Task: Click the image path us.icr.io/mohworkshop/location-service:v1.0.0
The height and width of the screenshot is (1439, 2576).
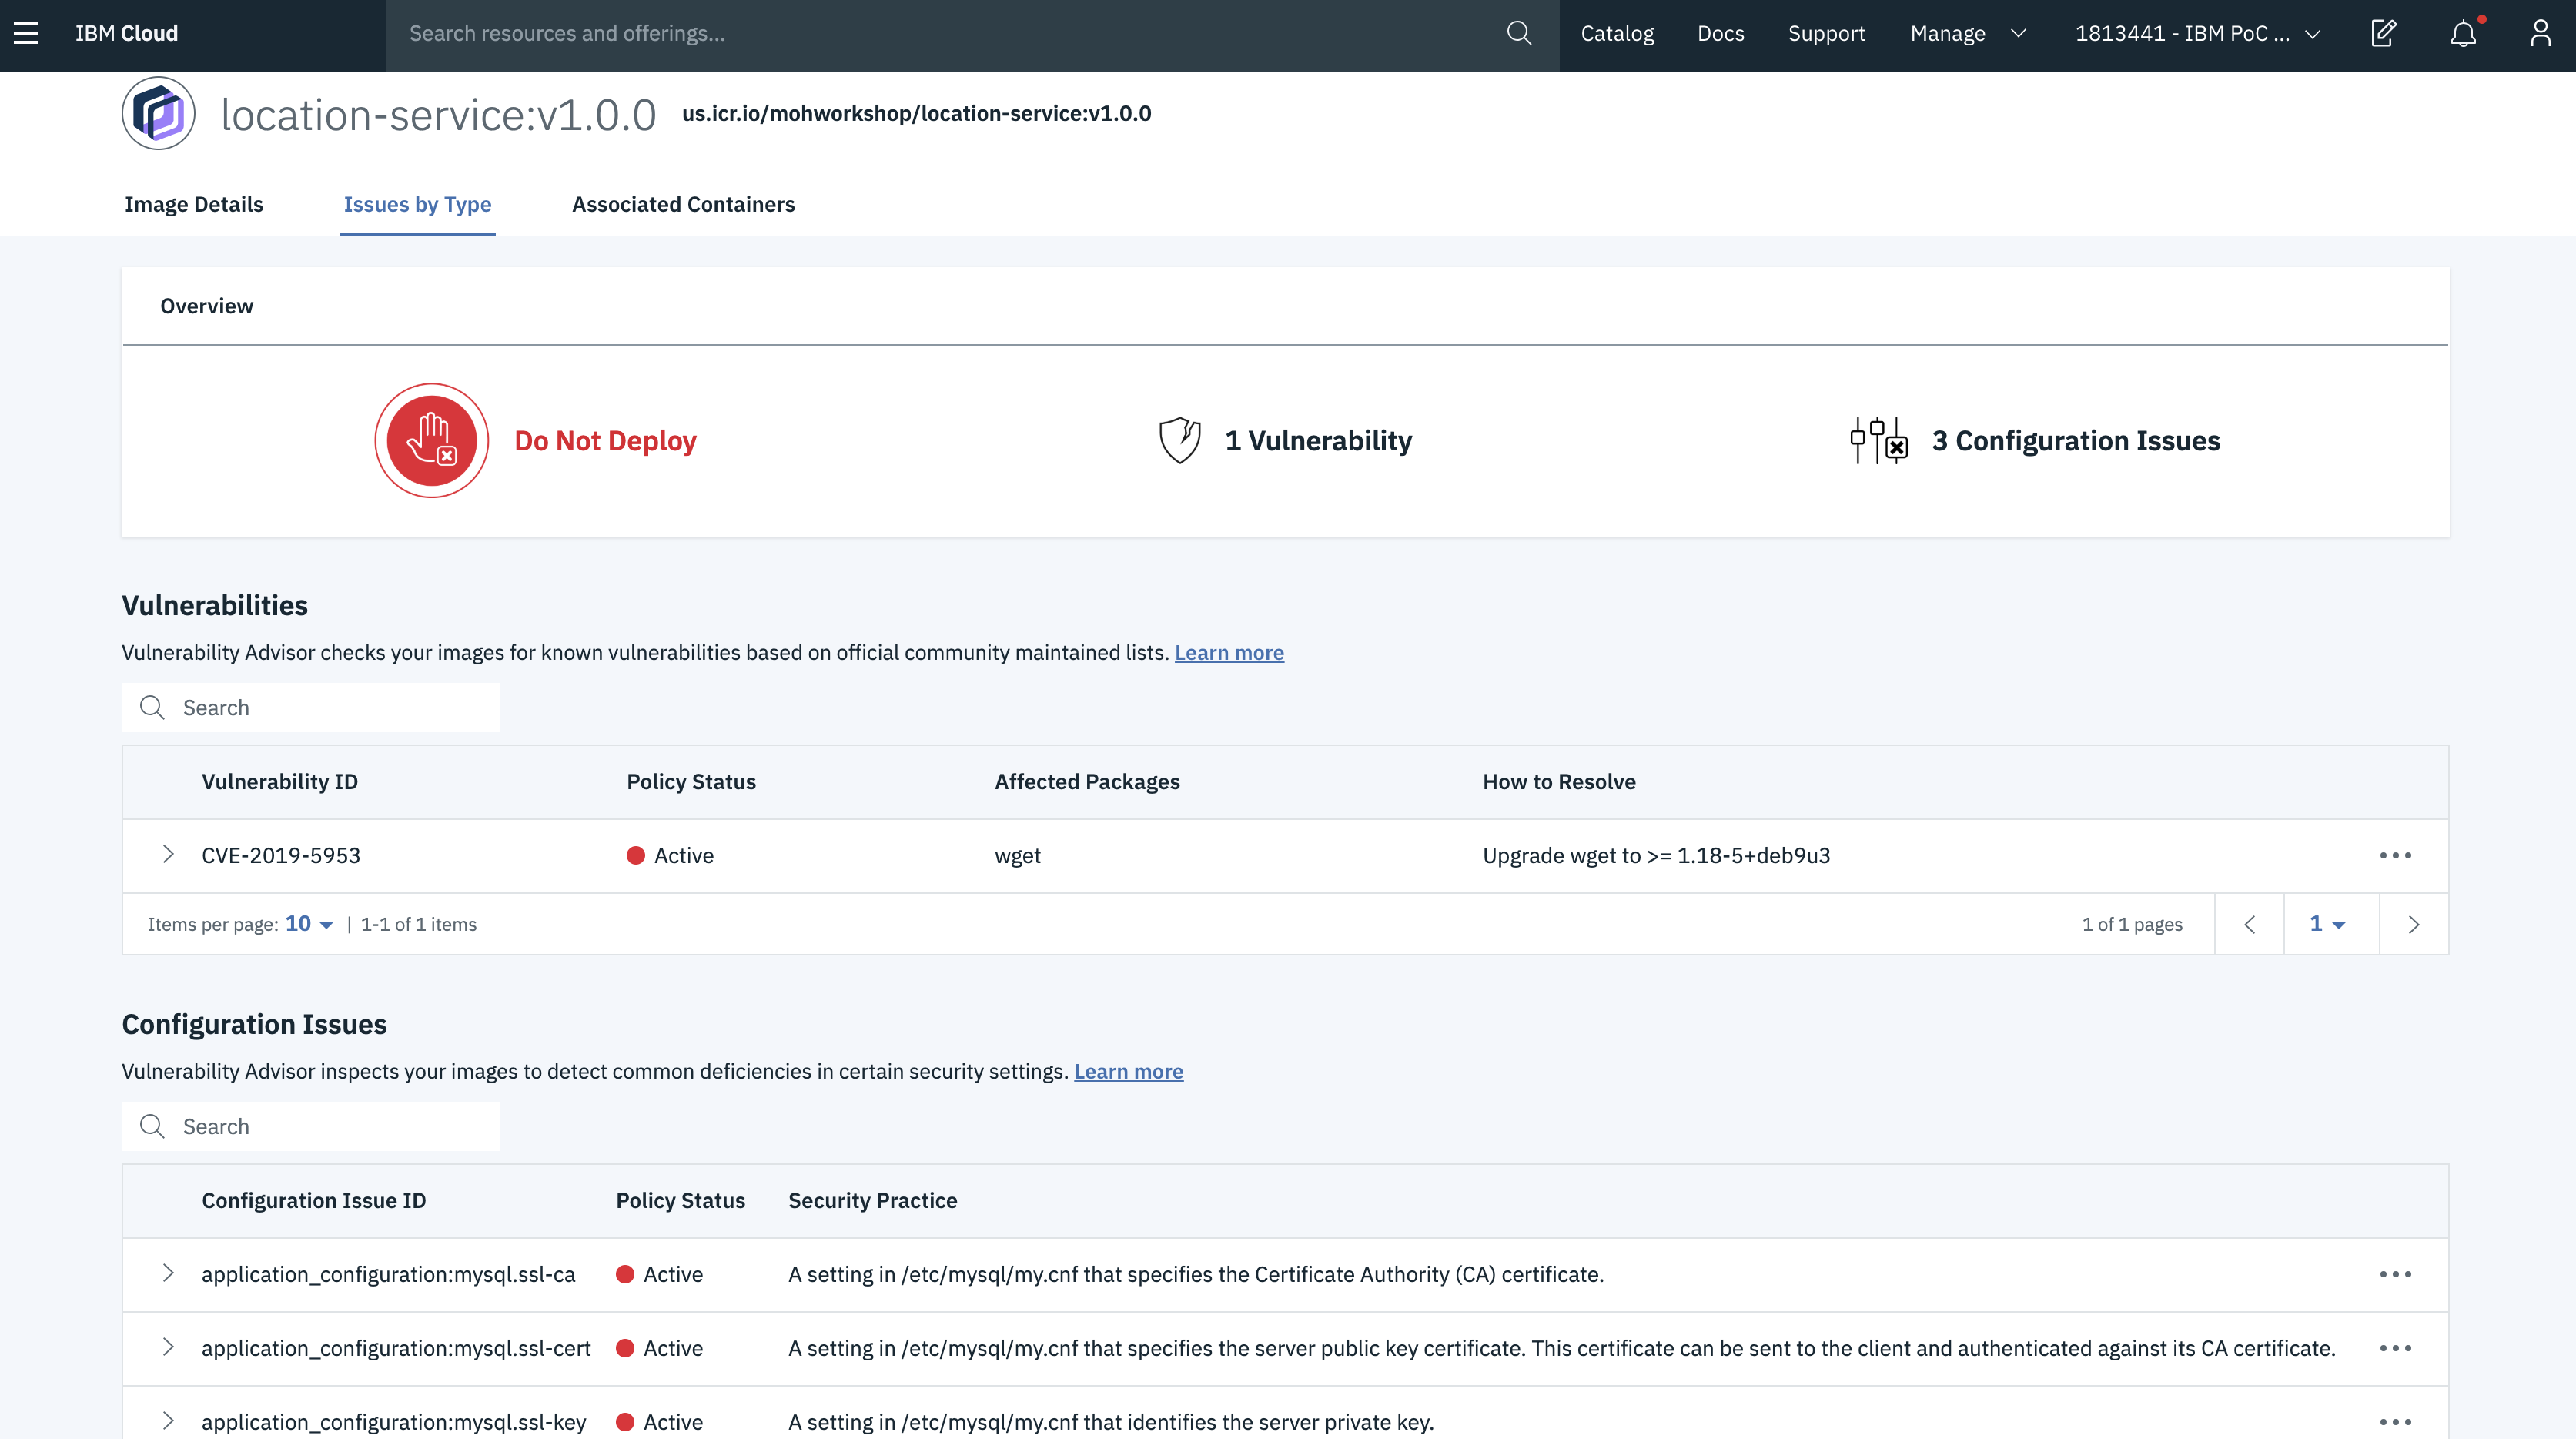Action: pyautogui.click(x=916, y=113)
